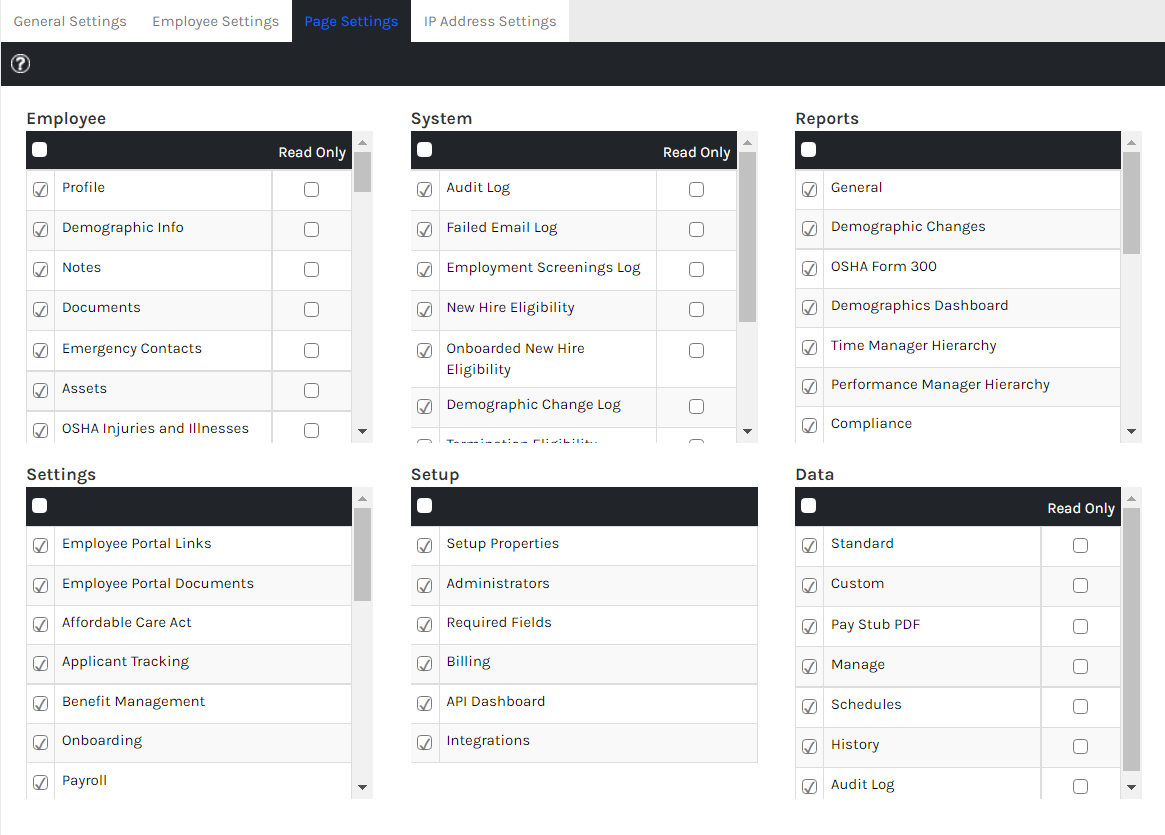Enable Read Only for Profile

point(311,189)
